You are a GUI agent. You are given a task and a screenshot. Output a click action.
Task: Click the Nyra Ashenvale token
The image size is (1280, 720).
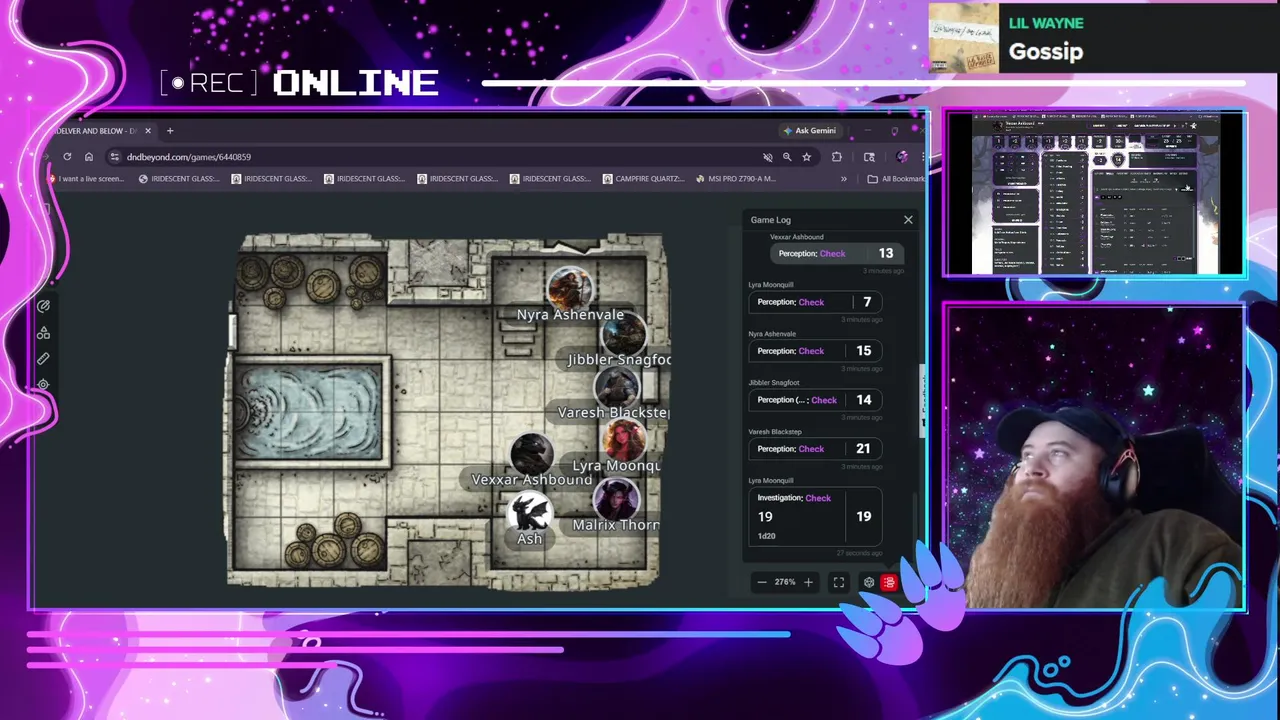click(x=570, y=288)
